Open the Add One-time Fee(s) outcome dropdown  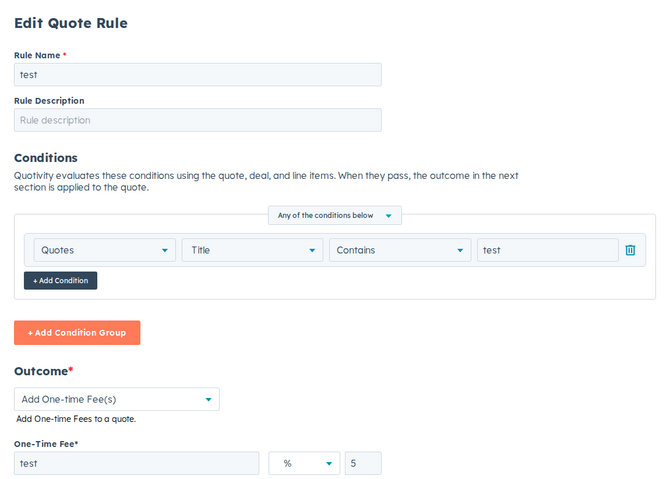point(117,399)
